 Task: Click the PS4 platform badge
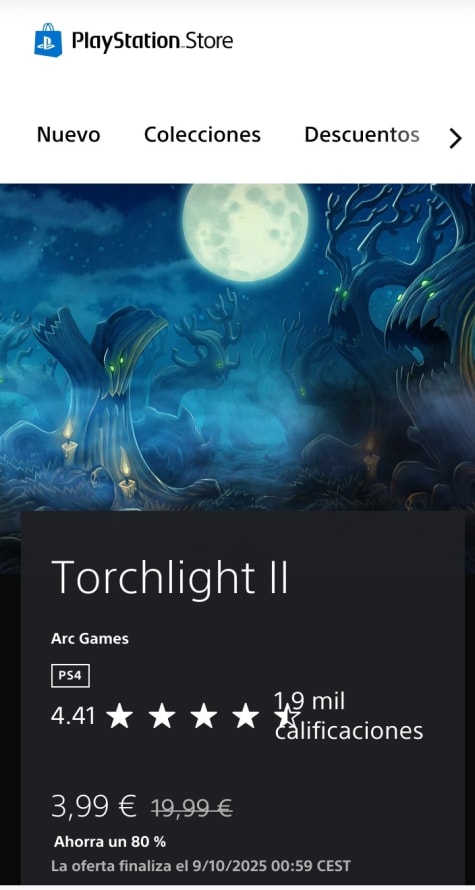pos(70,676)
